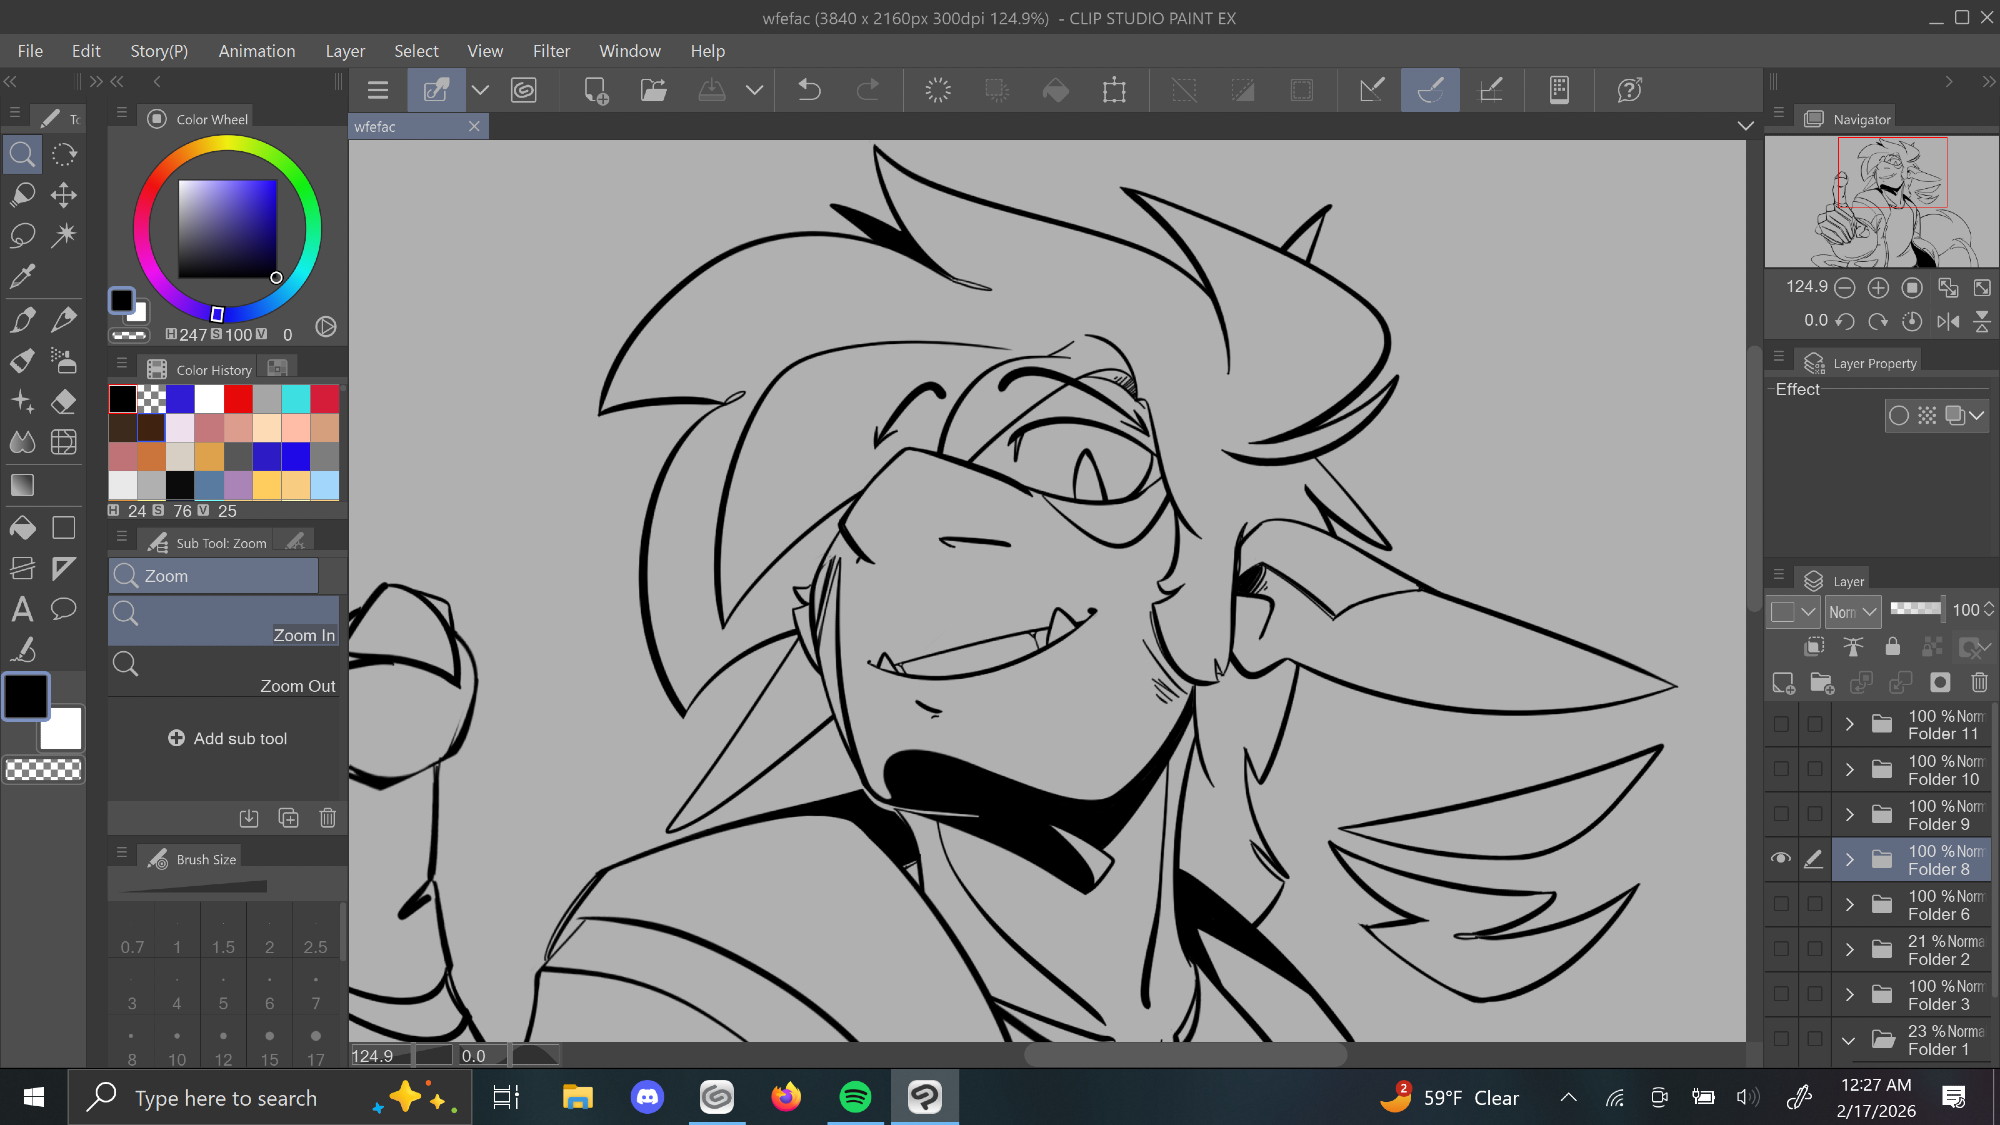2000x1125 pixels.
Task: Select the Text tool
Action: tap(22, 609)
